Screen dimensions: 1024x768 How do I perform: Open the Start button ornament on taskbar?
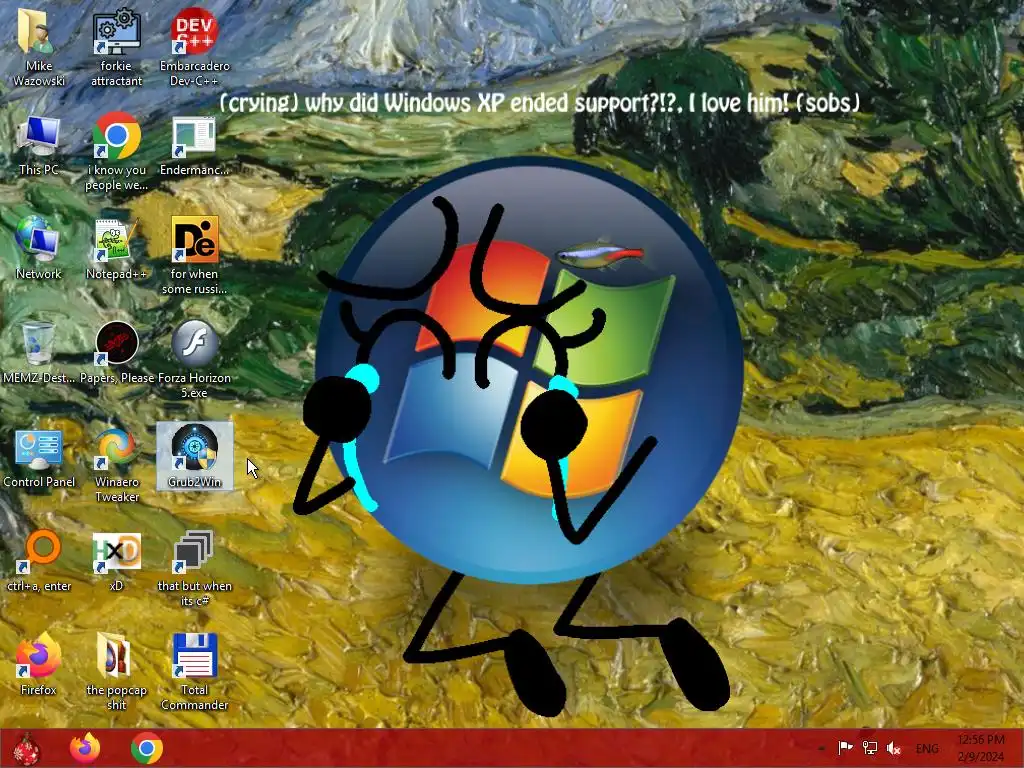tap(27, 748)
